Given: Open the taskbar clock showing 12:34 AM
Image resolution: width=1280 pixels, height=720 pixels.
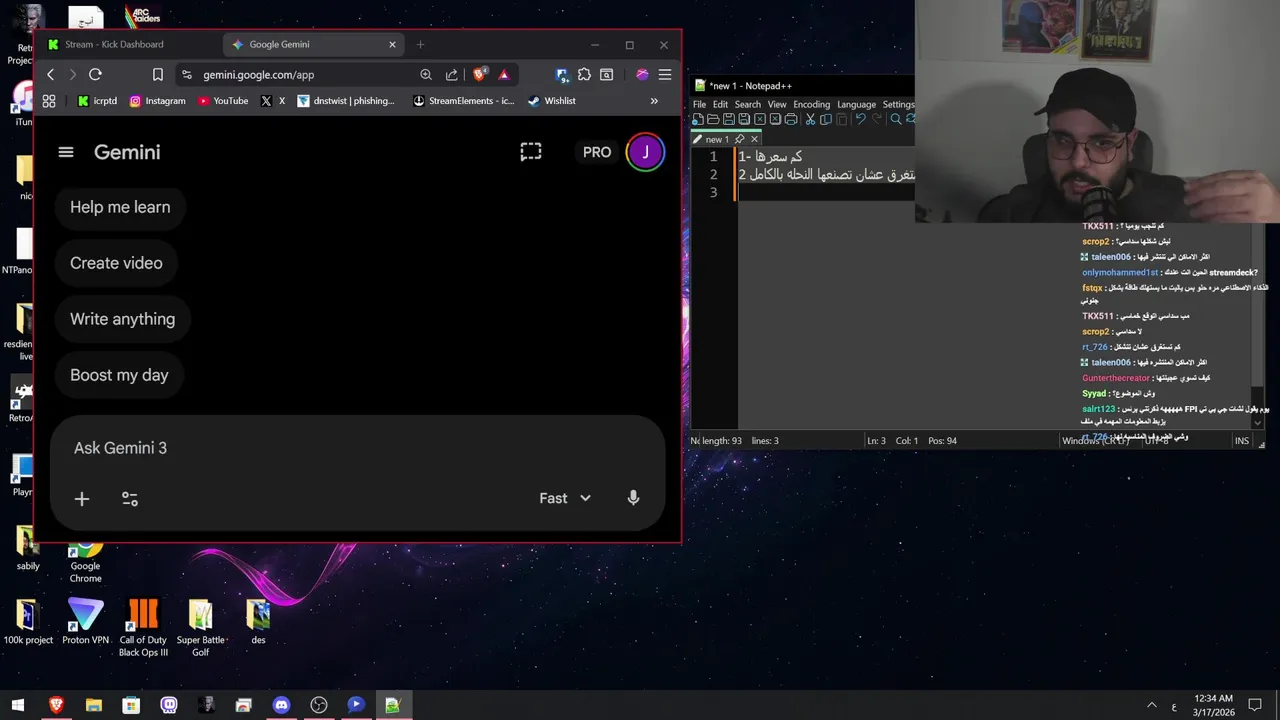Looking at the screenshot, I should click(x=1213, y=705).
